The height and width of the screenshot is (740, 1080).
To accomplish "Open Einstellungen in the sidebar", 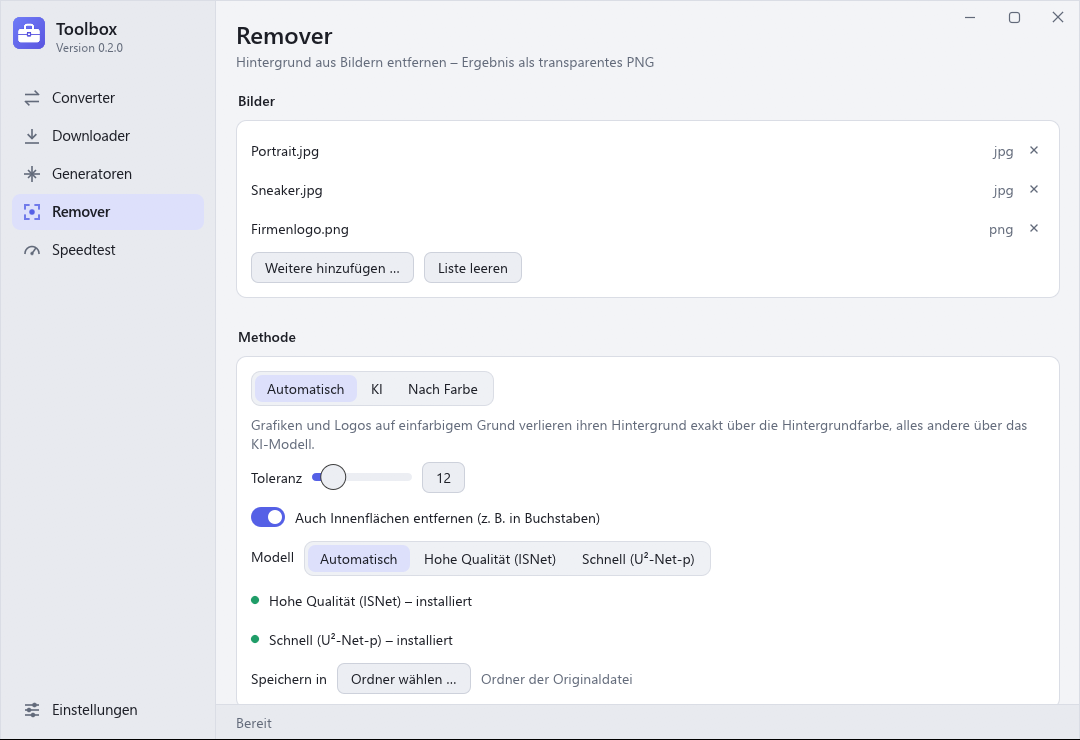I will click(x=108, y=710).
